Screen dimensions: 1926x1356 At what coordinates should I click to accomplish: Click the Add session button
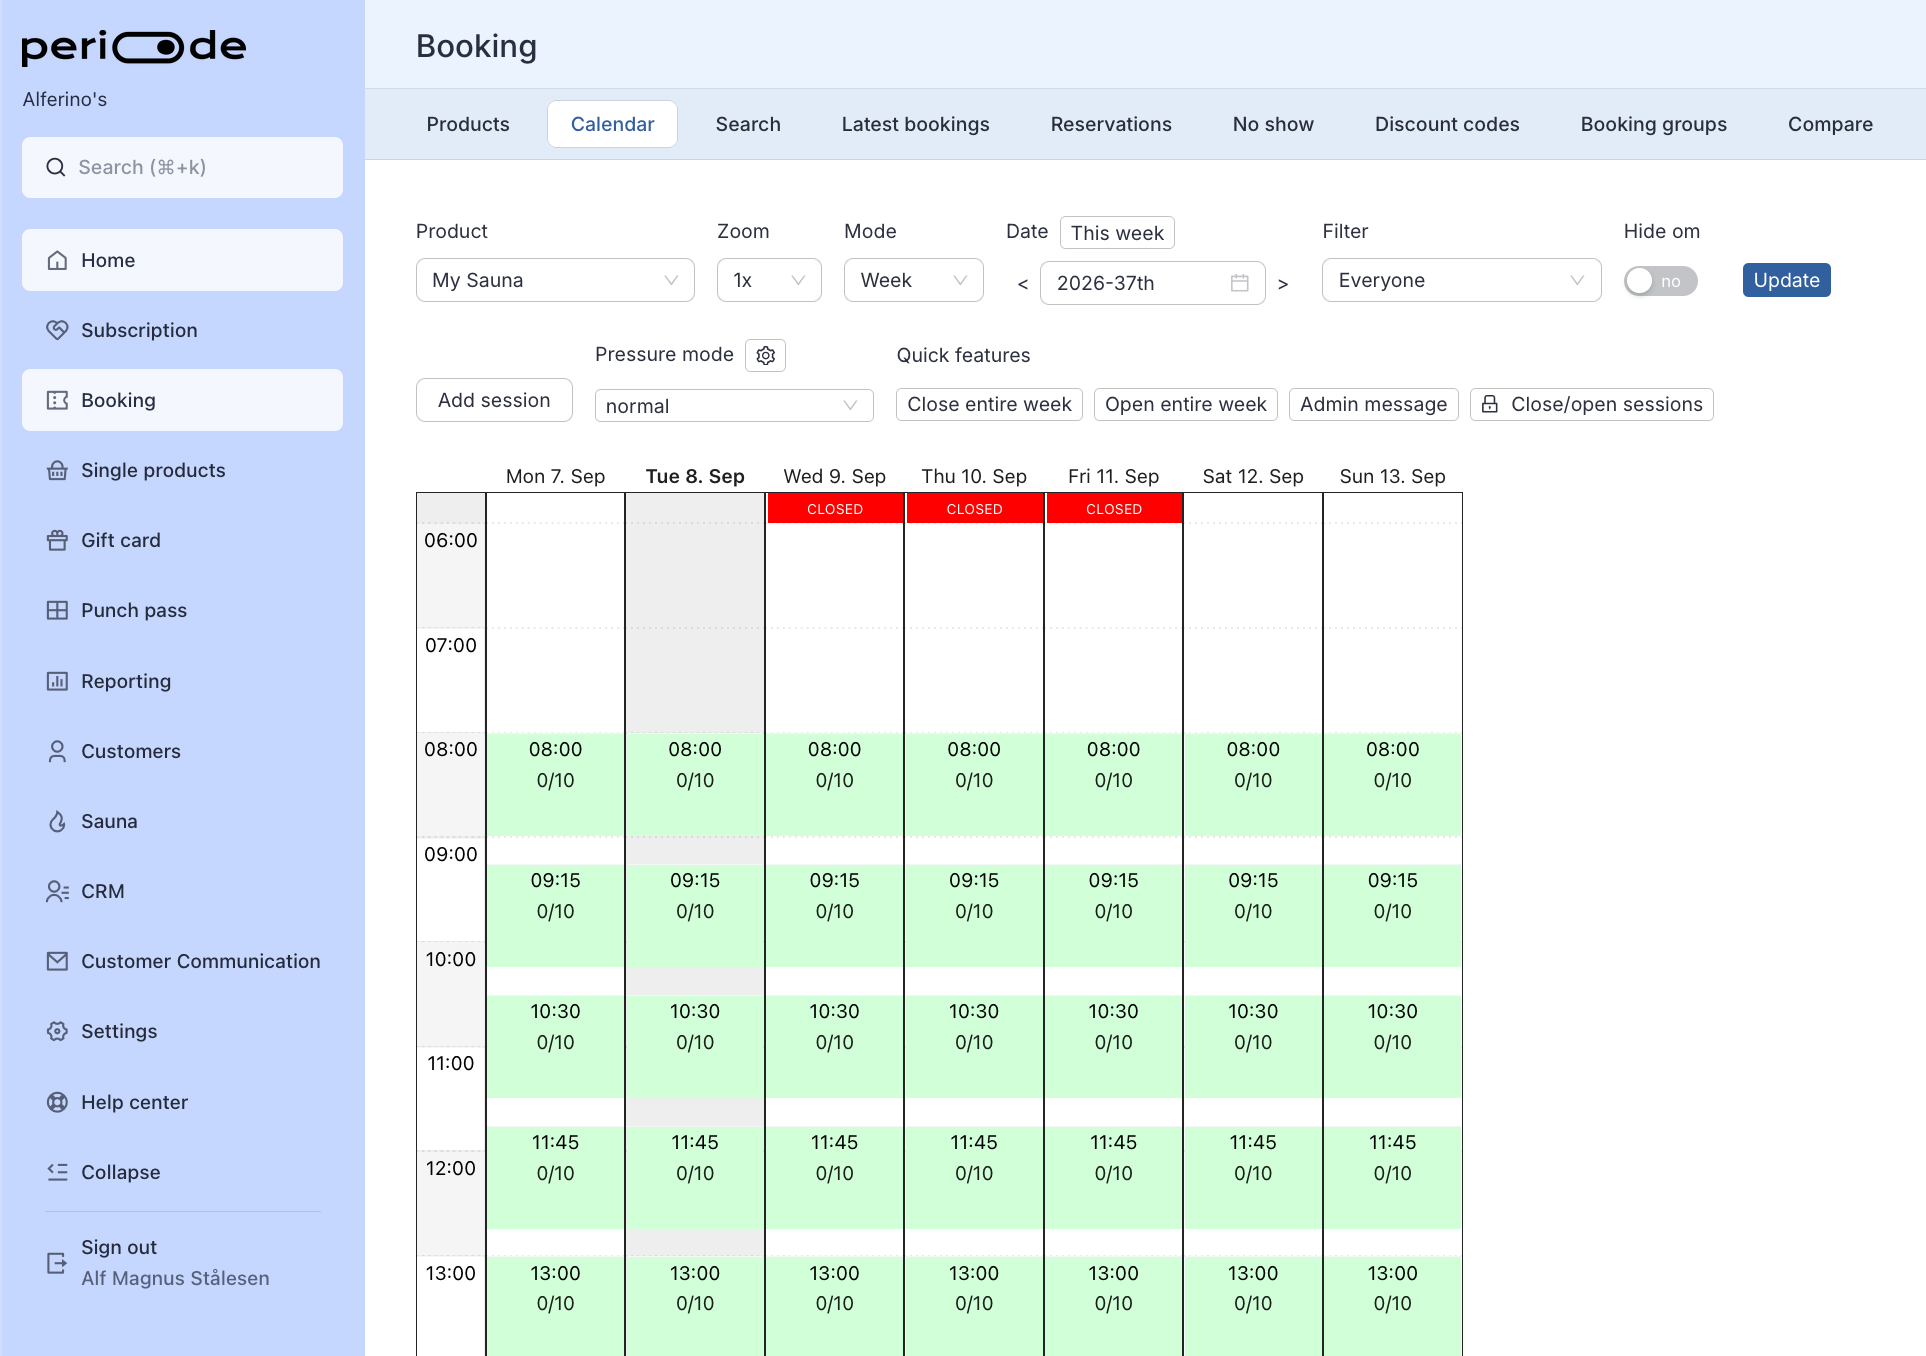click(494, 400)
